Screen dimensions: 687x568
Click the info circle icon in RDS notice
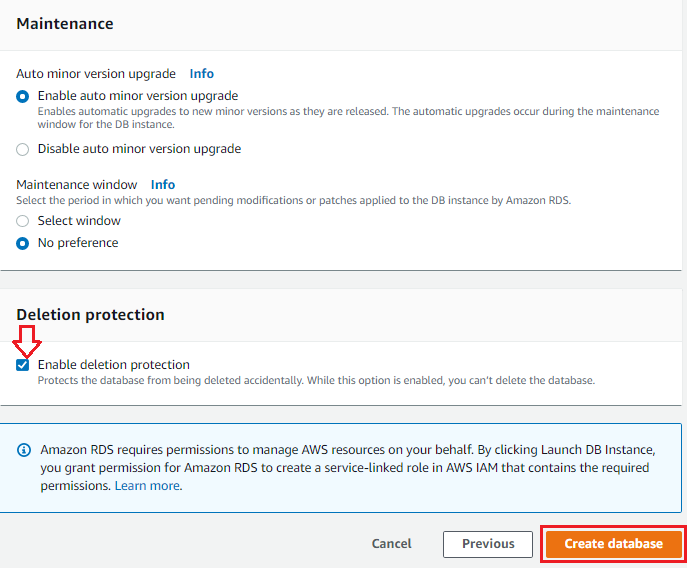[x=24, y=450]
